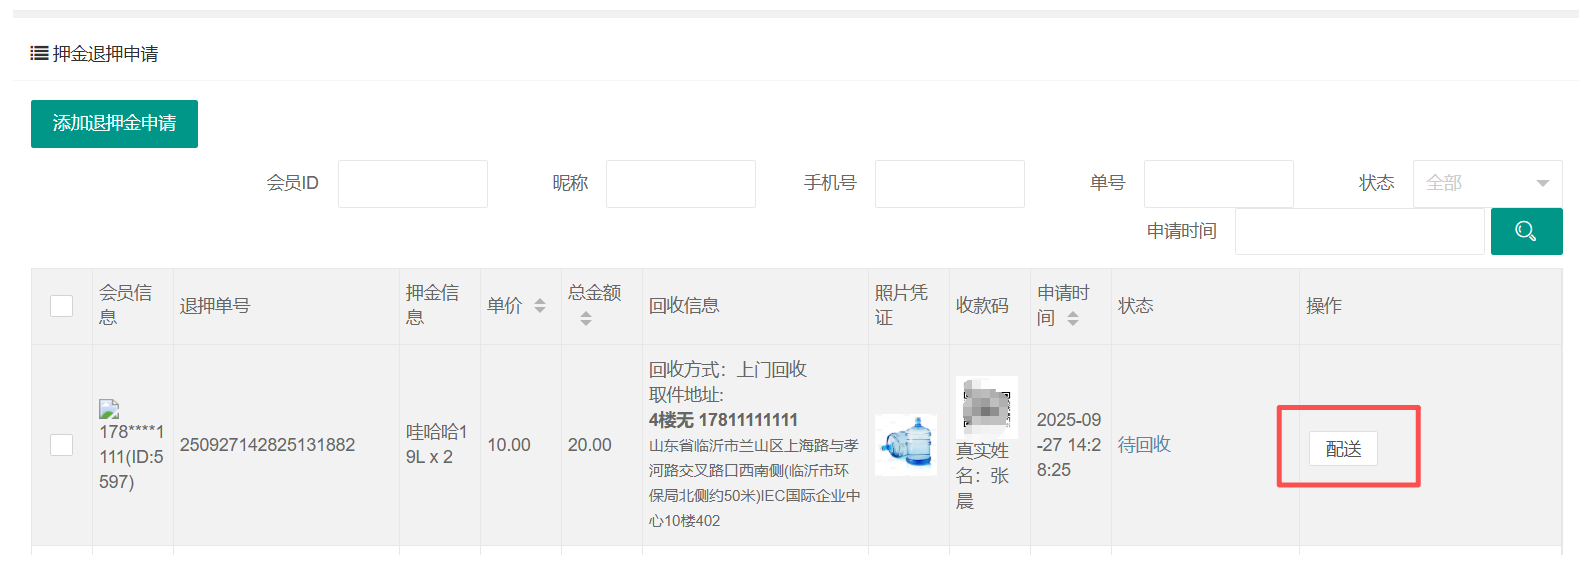Click the 单号 input box
Viewport: 1580px width, 564px height.
point(1218,184)
